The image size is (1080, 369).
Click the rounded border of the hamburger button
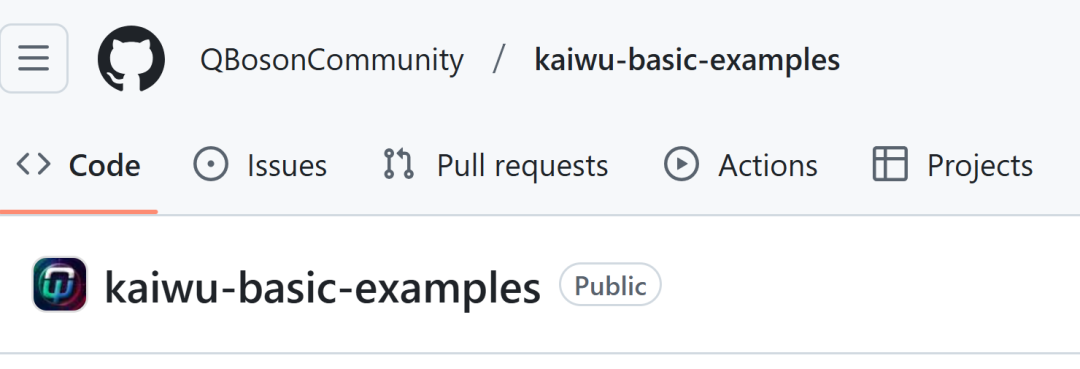click(x=33, y=25)
